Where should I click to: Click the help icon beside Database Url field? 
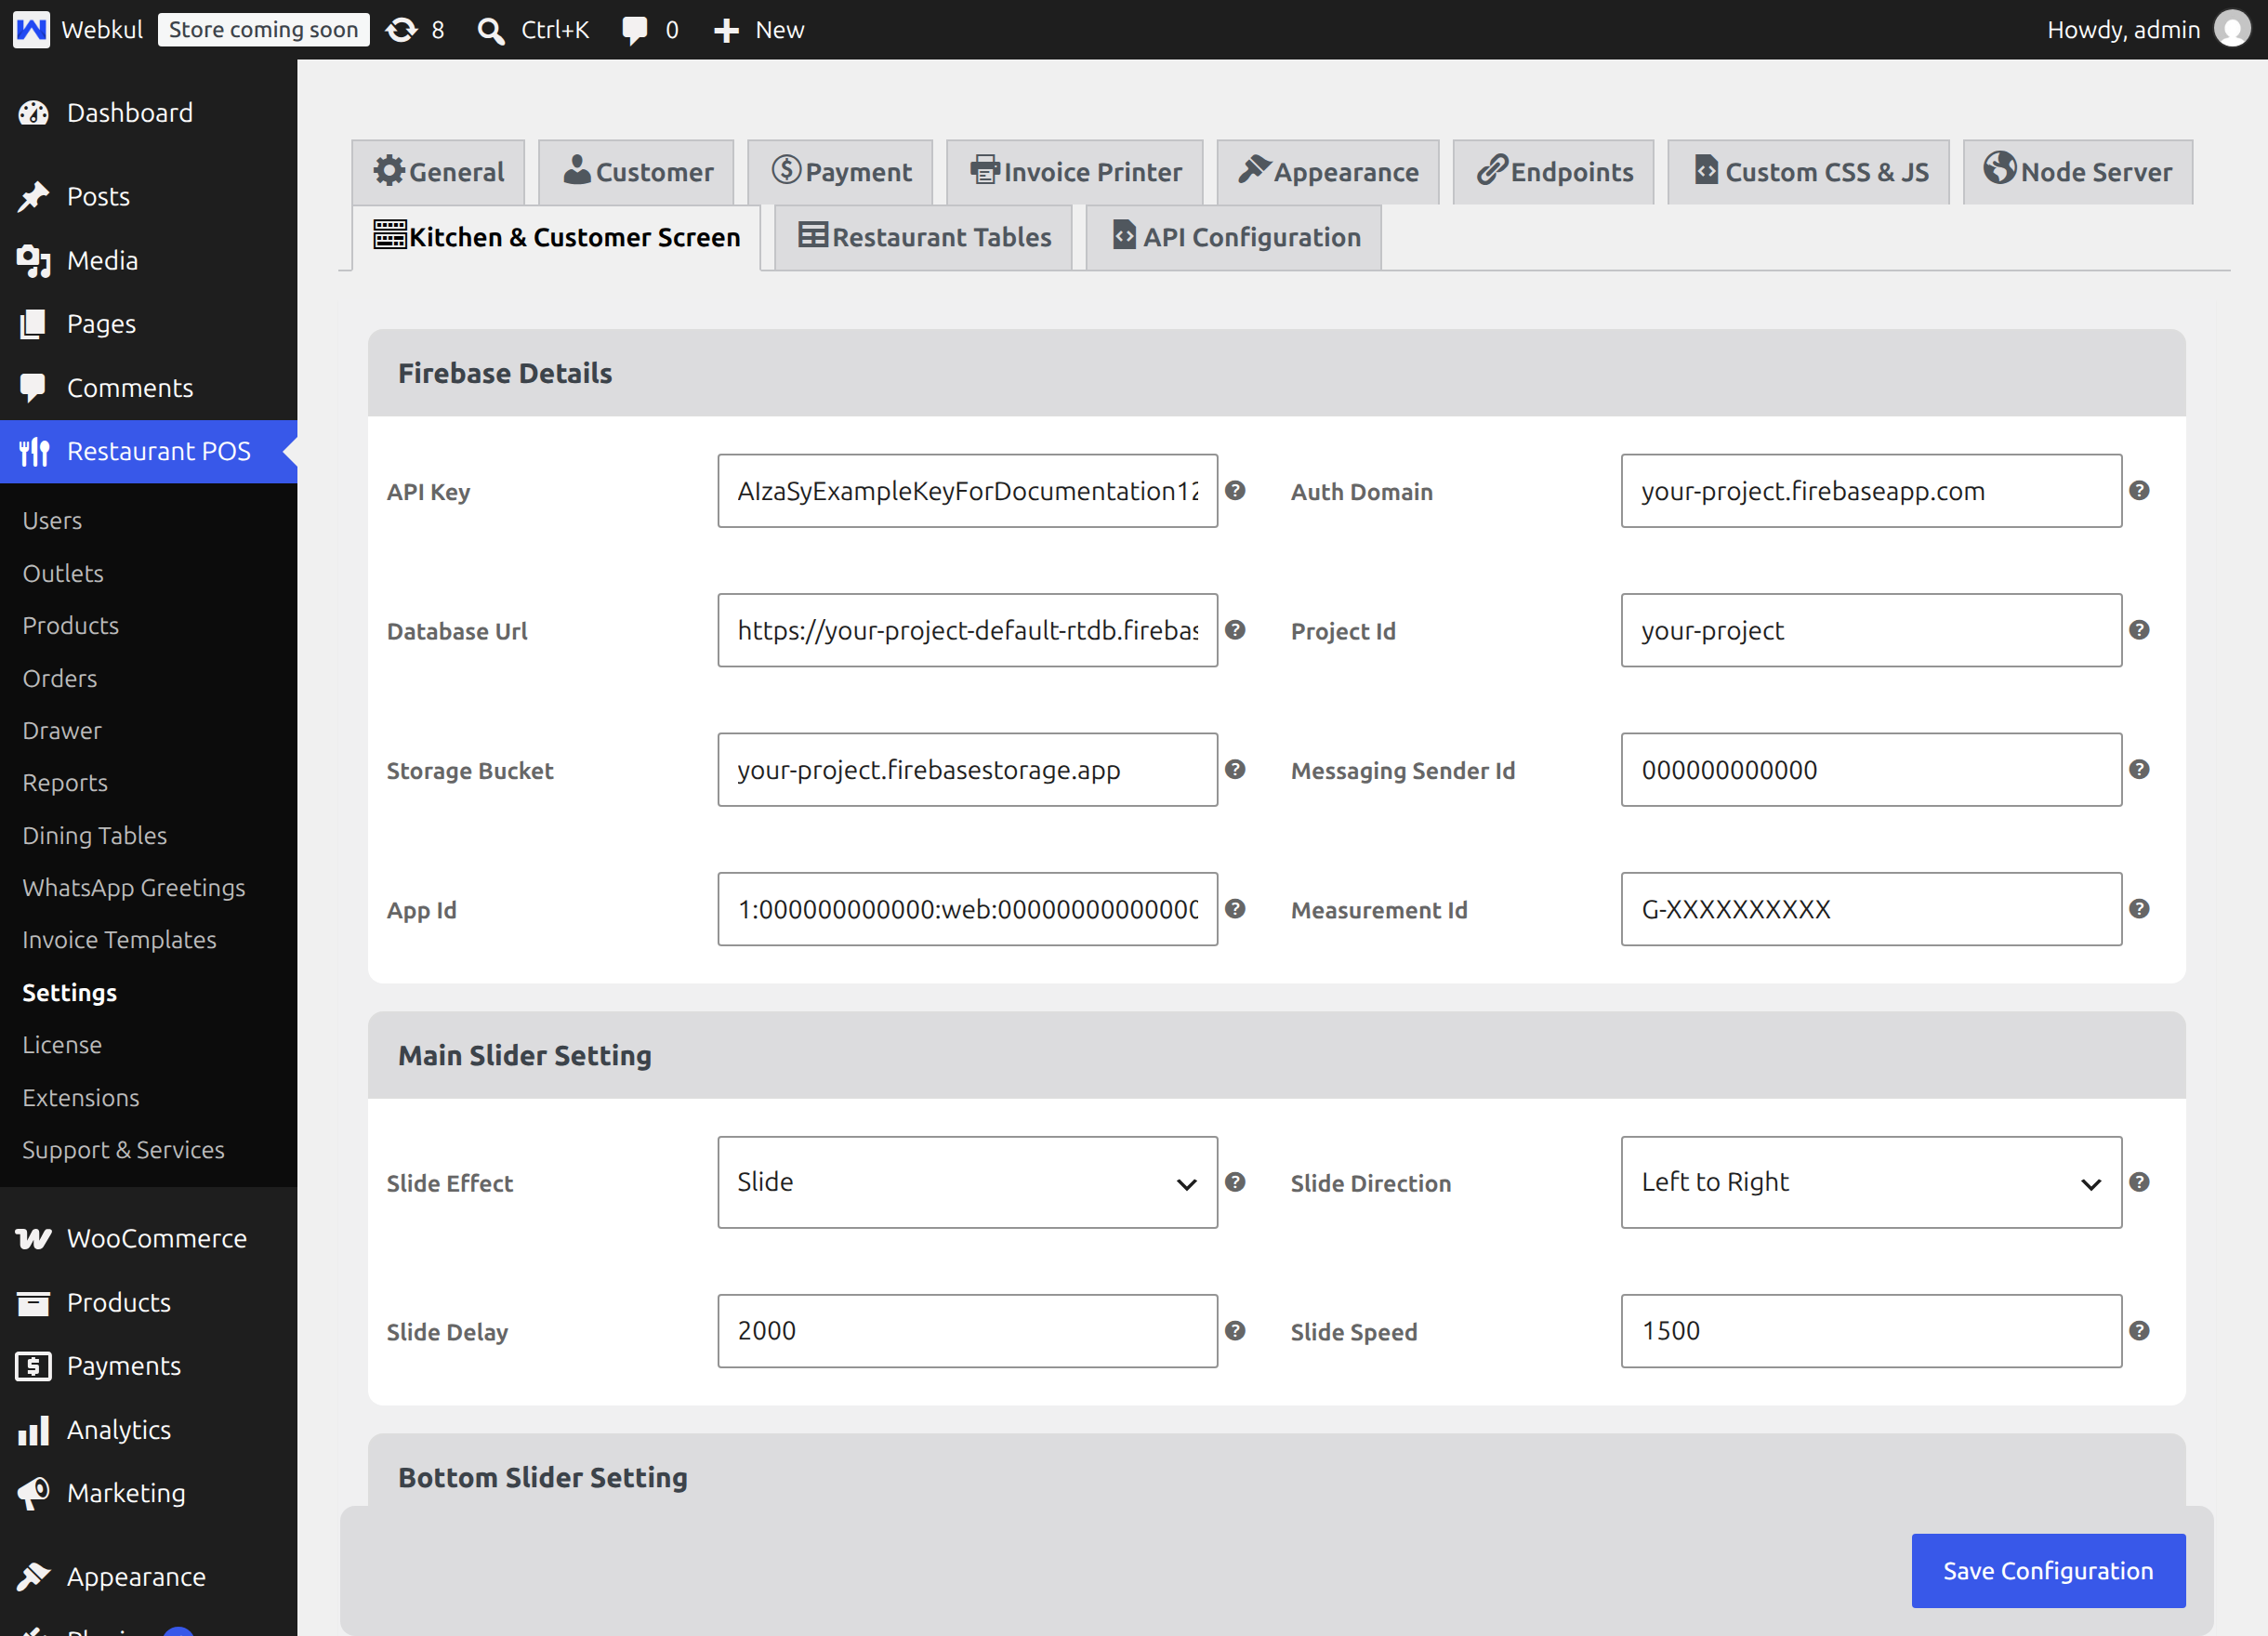(x=1235, y=630)
